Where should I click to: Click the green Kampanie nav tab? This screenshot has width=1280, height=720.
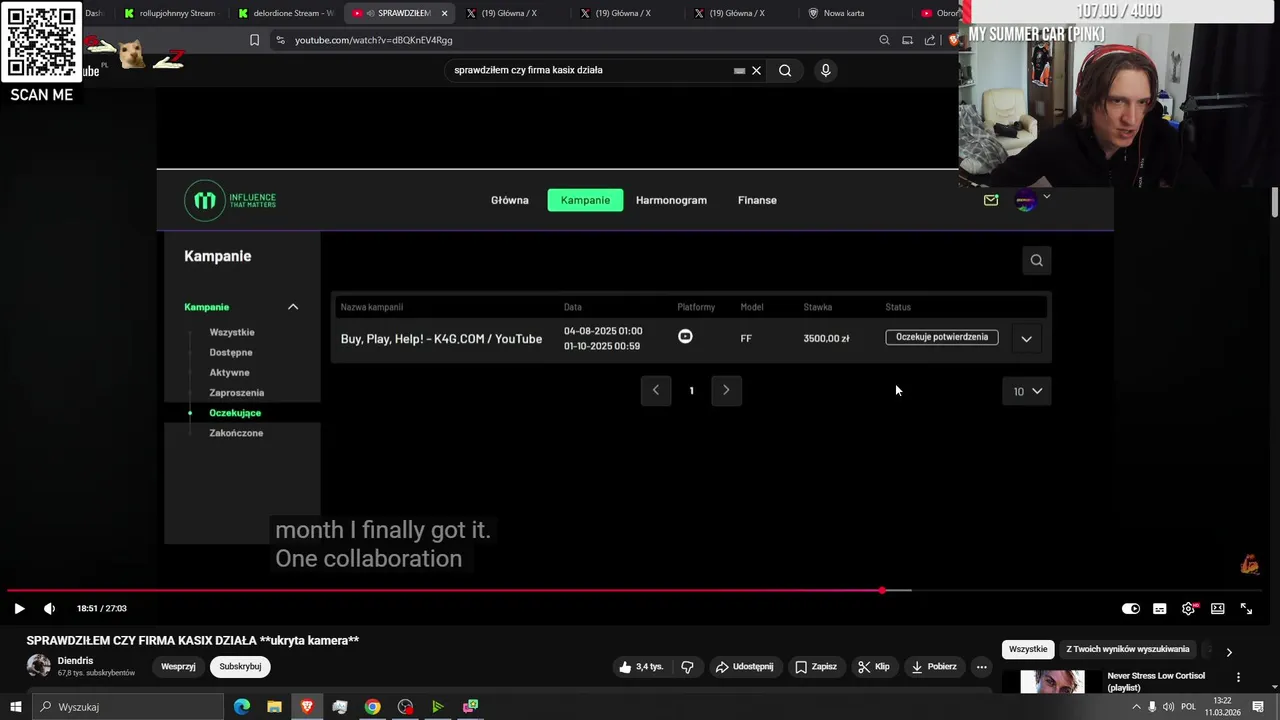585,200
